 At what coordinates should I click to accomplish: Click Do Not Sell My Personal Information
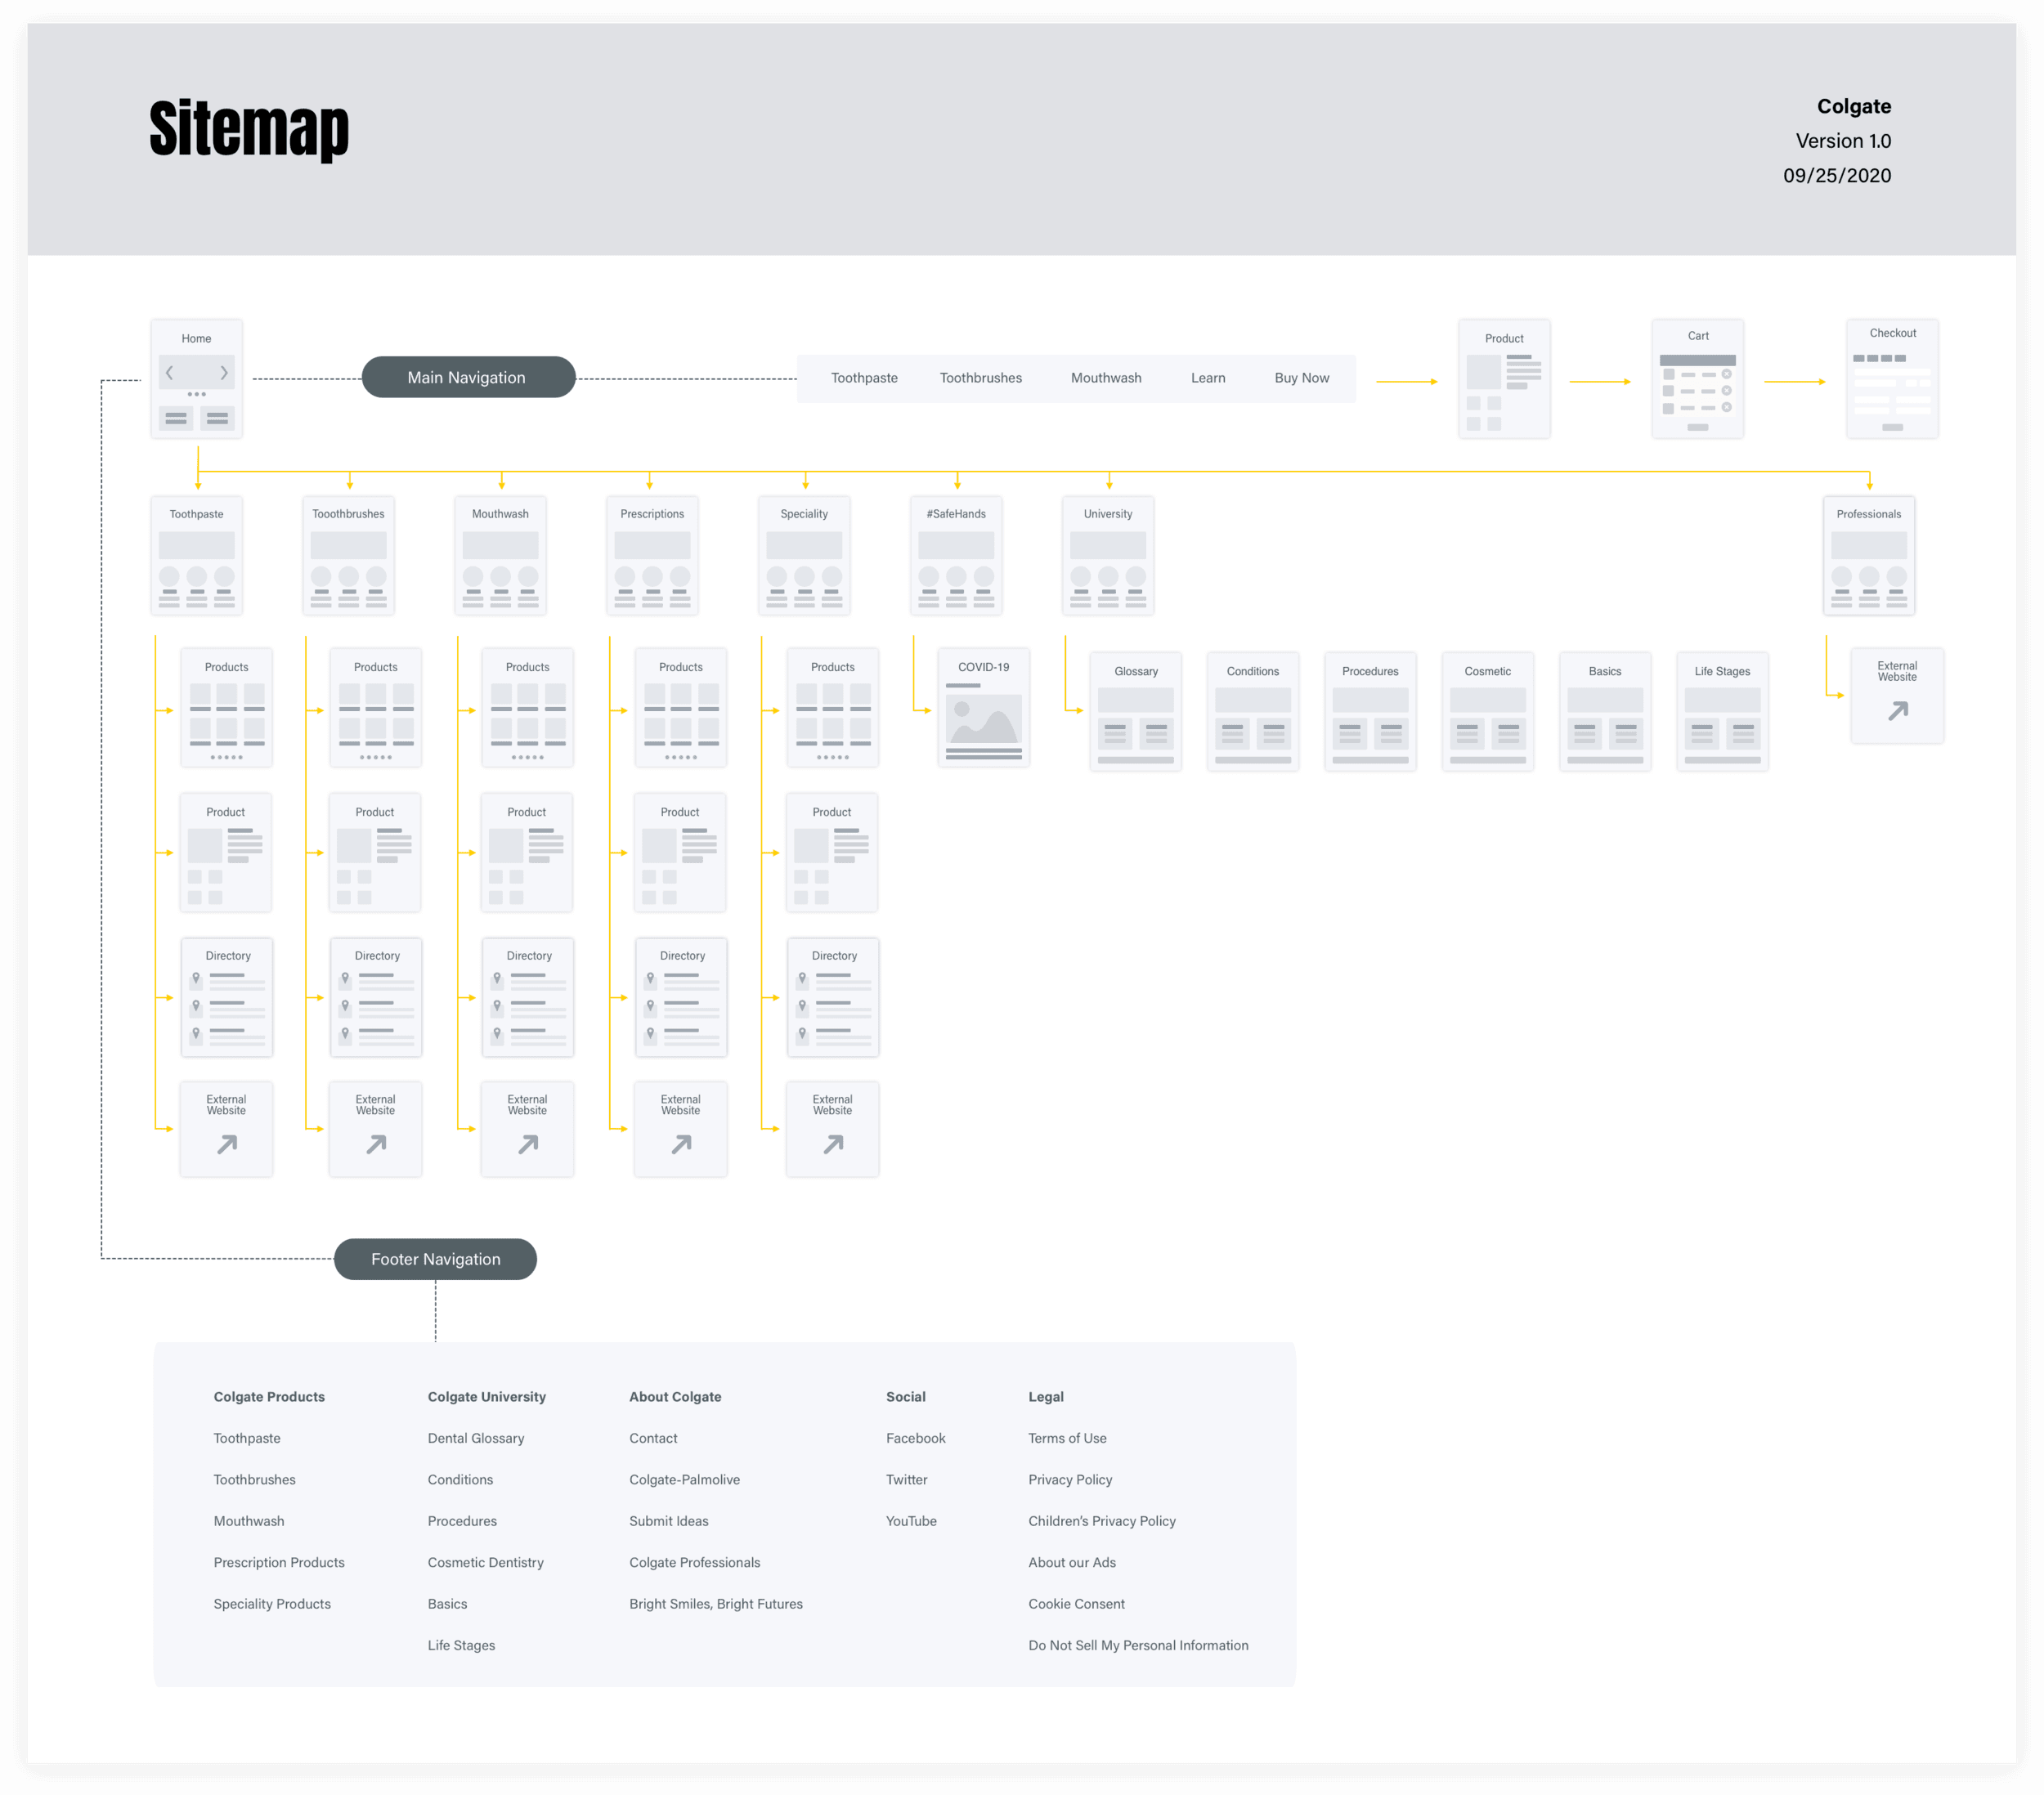[x=1139, y=1645]
